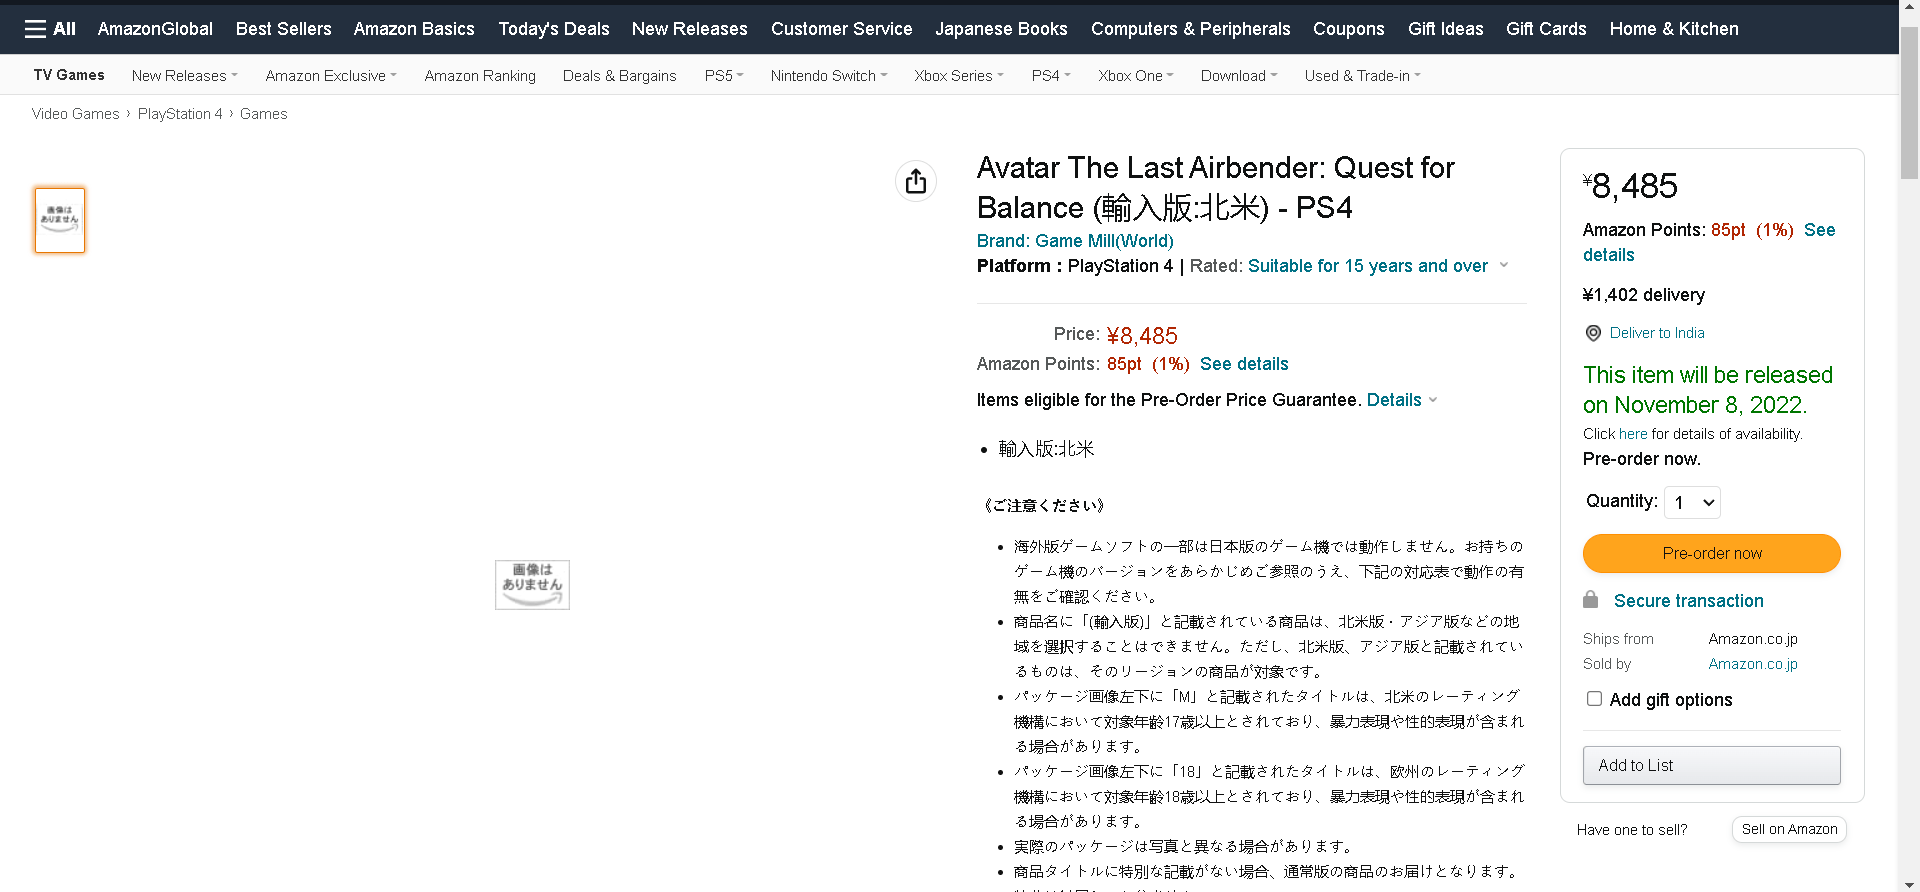Open the Game Mill(World) brand link
This screenshot has width=1920, height=892.
point(1075,241)
